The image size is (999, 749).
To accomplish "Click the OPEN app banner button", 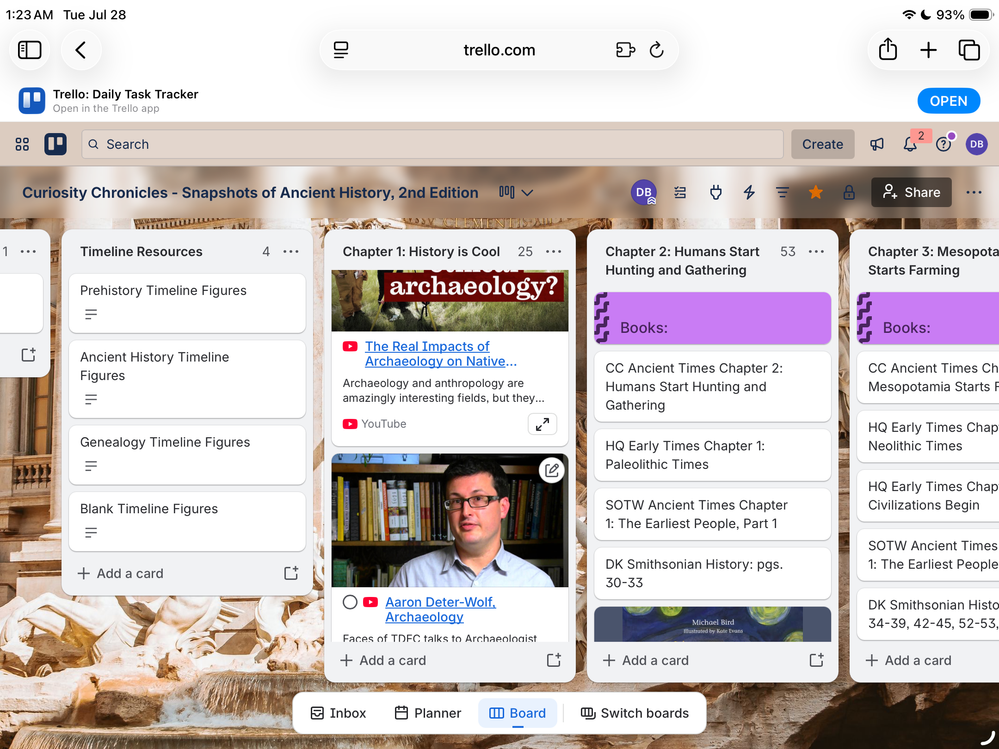I will point(948,101).
